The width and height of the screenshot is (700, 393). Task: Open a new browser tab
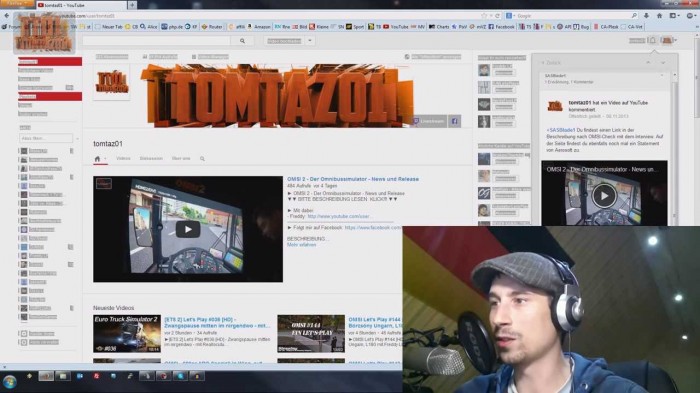tap(132, 5)
